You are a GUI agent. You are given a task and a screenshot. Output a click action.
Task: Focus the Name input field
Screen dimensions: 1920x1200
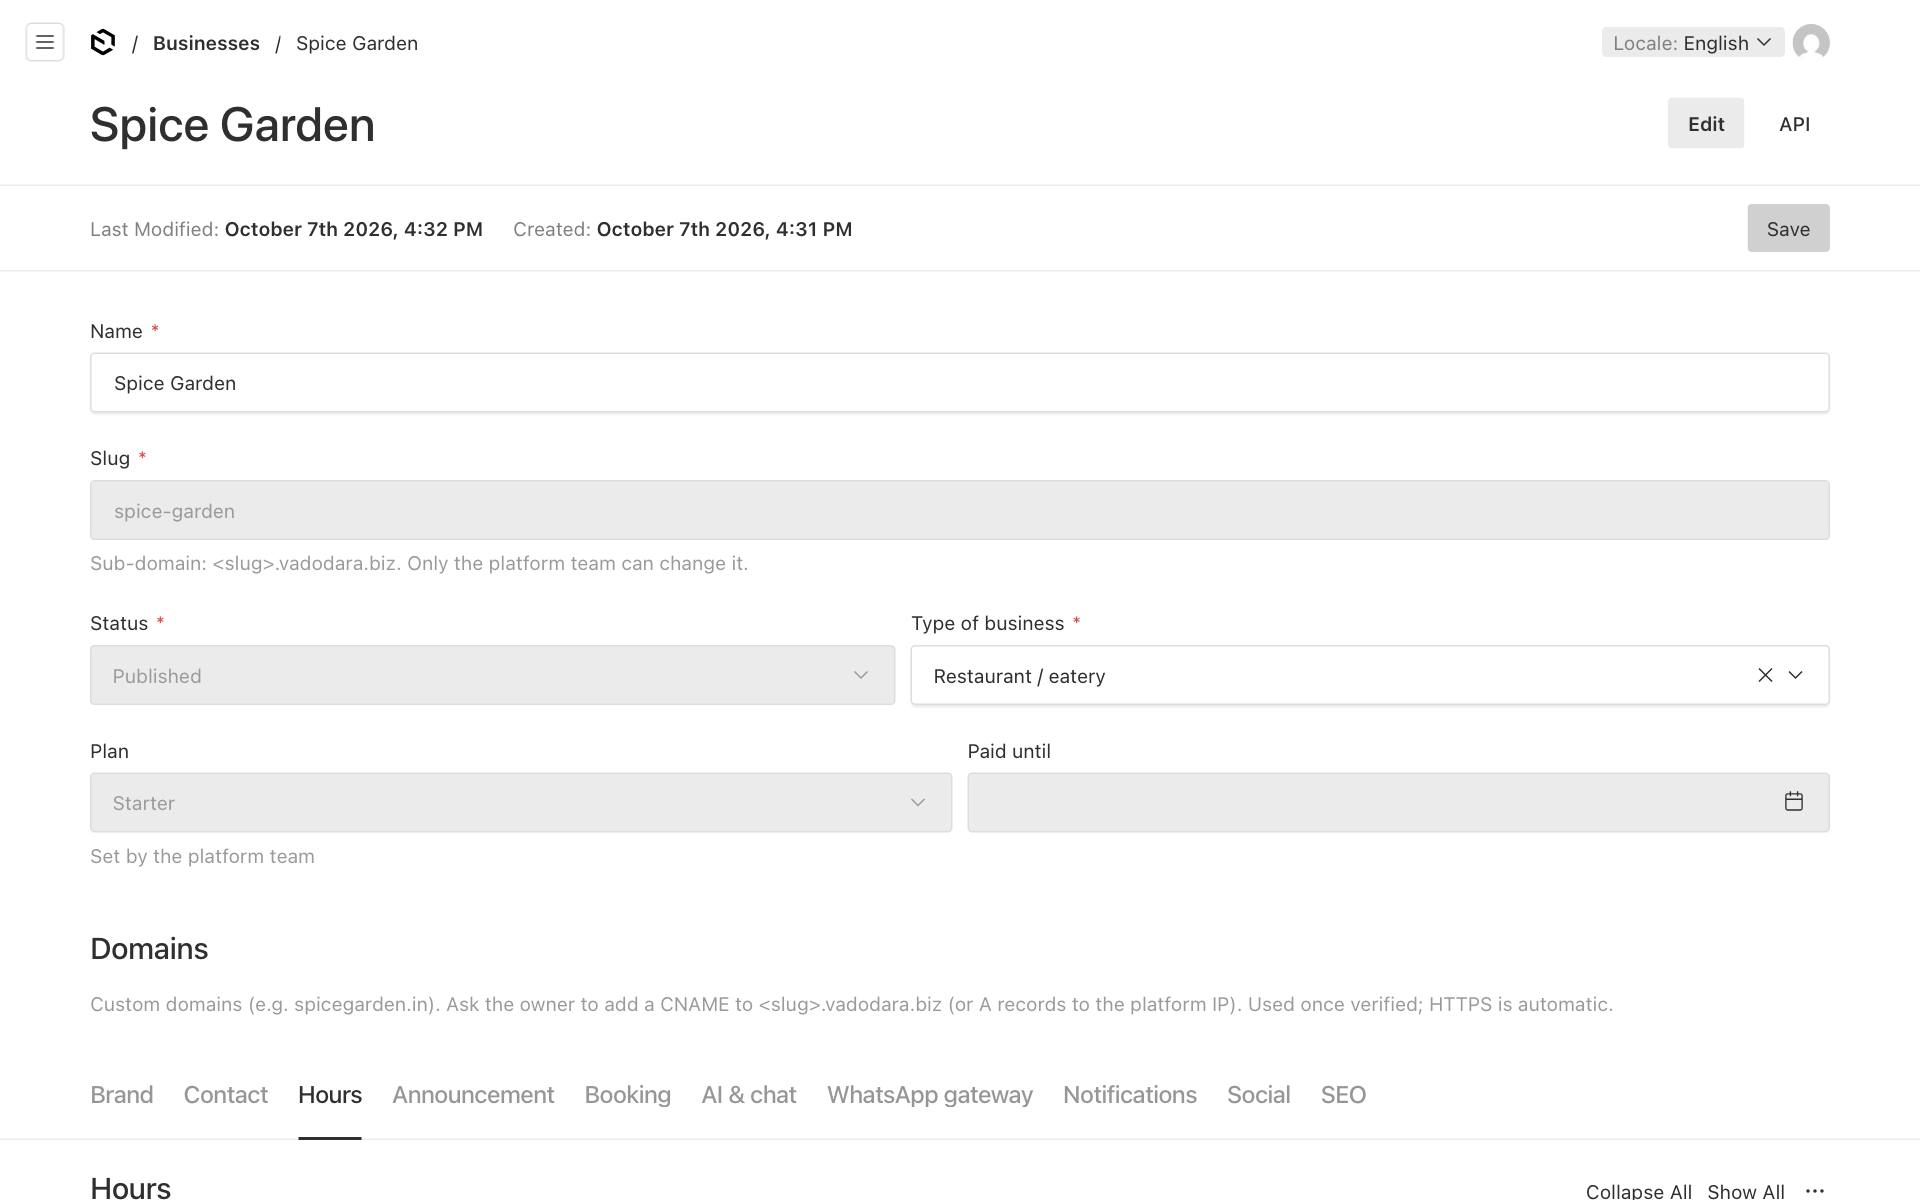click(960, 382)
